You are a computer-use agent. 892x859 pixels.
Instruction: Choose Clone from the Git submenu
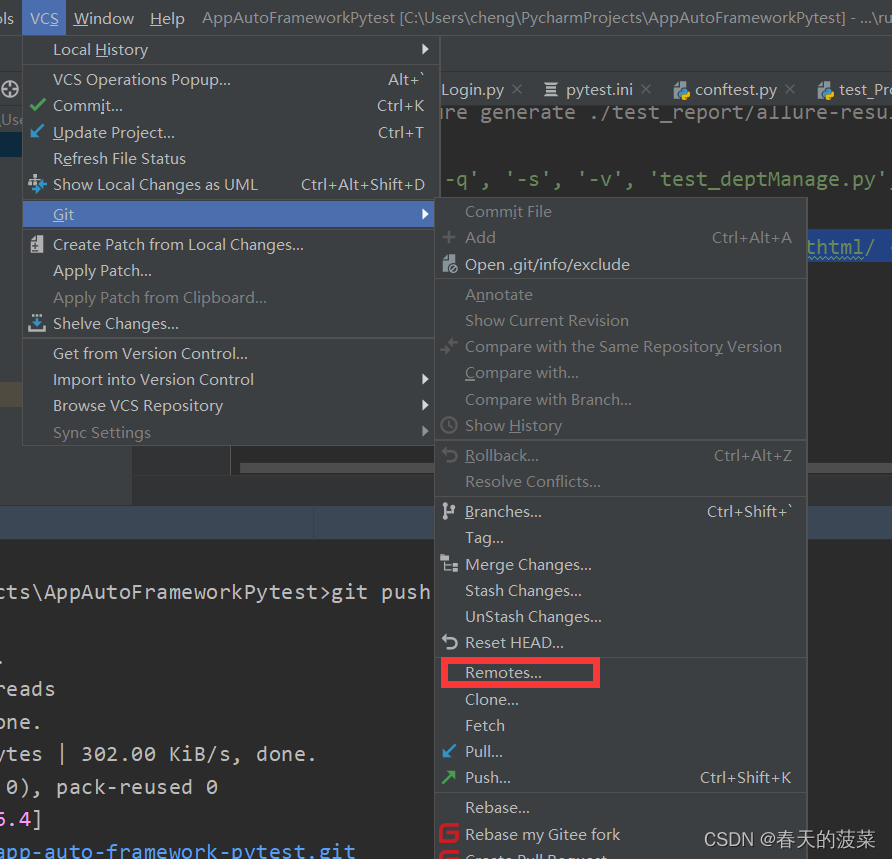(490, 699)
